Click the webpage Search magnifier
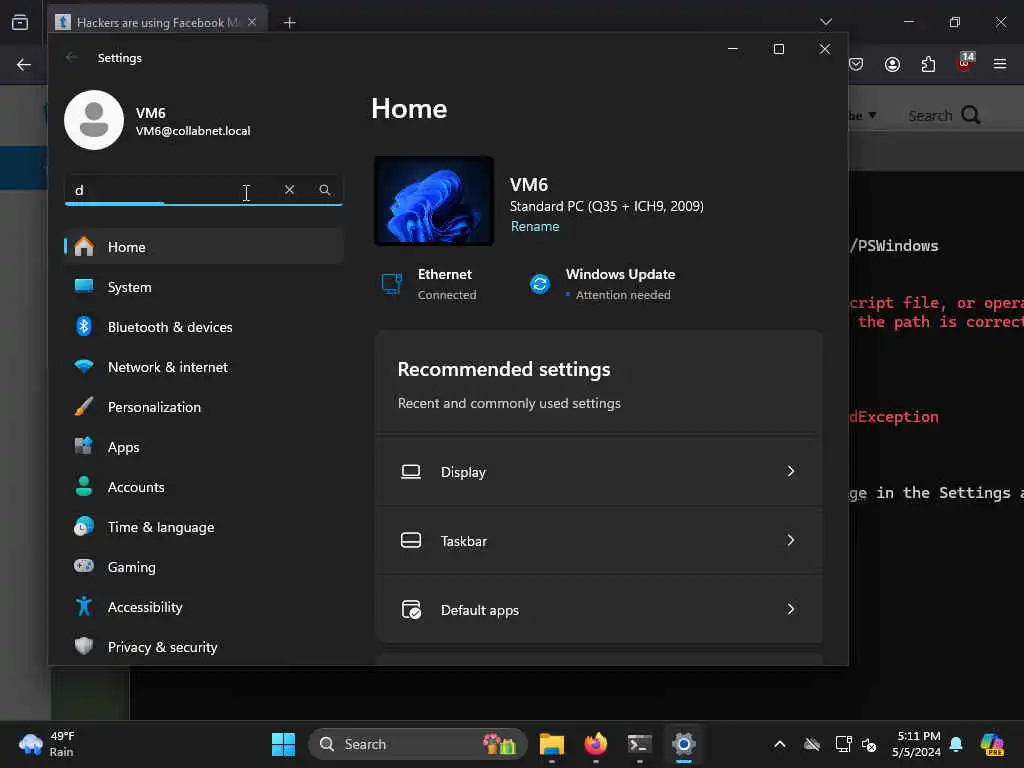 click(x=970, y=116)
